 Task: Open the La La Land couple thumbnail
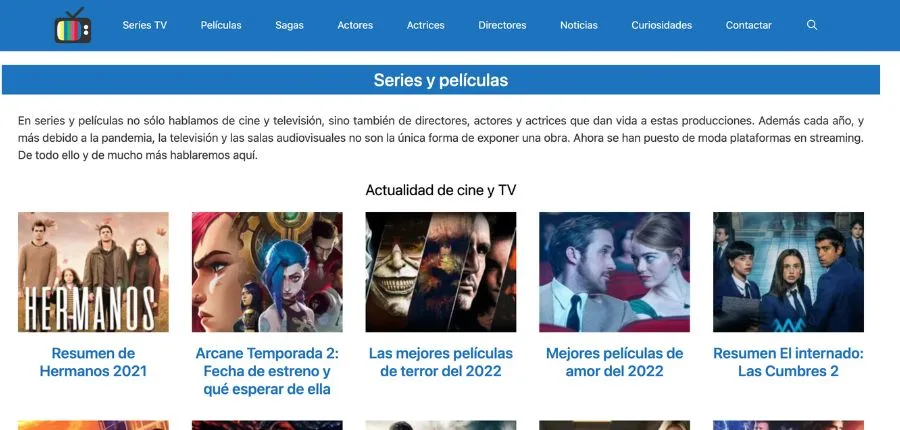(614, 272)
